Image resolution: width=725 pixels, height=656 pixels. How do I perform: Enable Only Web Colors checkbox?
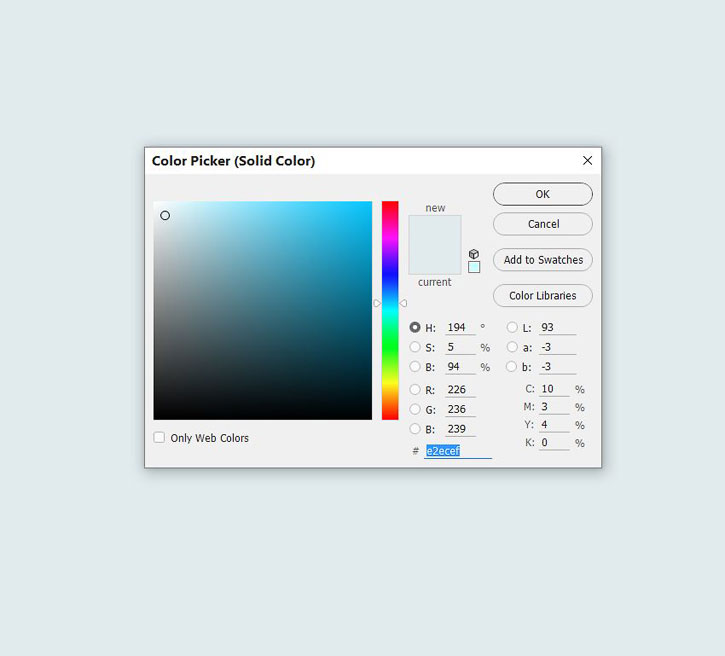[159, 437]
